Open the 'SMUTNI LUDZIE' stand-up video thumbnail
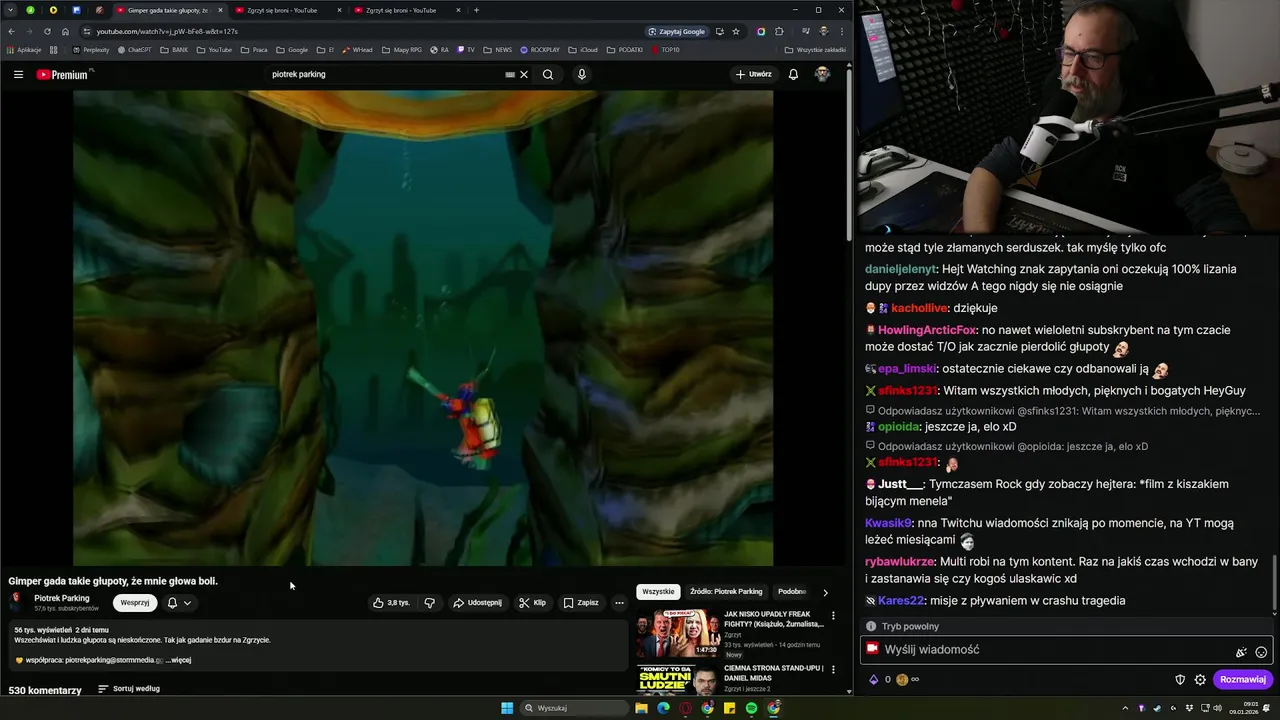The image size is (1280, 720). click(x=678, y=679)
